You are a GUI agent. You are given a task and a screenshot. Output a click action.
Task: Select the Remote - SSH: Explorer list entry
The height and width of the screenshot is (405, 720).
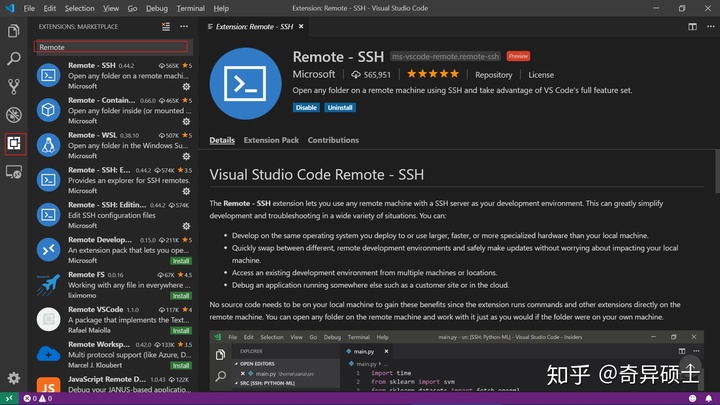[113, 180]
